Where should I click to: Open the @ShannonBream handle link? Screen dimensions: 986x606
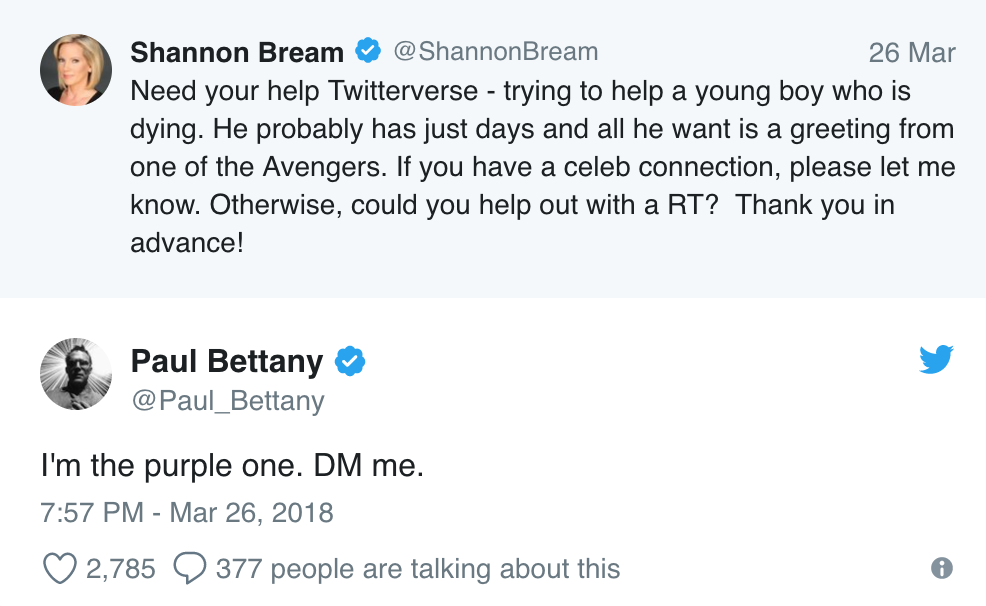(495, 51)
